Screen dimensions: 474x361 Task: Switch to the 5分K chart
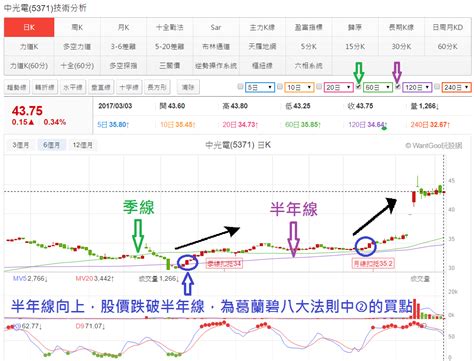(309, 46)
